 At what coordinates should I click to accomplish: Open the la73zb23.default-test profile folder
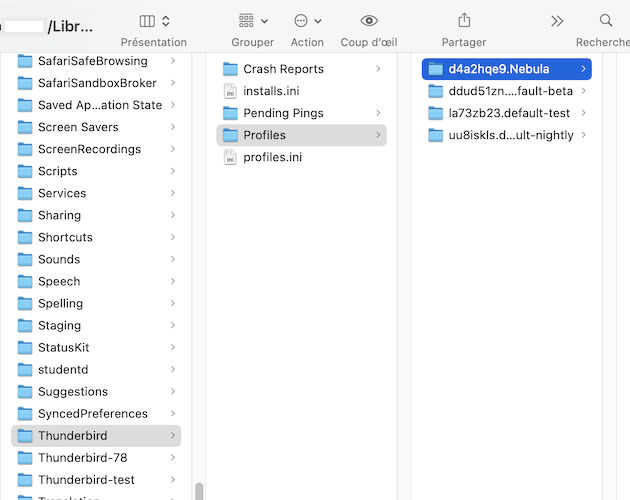coord(507,113)
